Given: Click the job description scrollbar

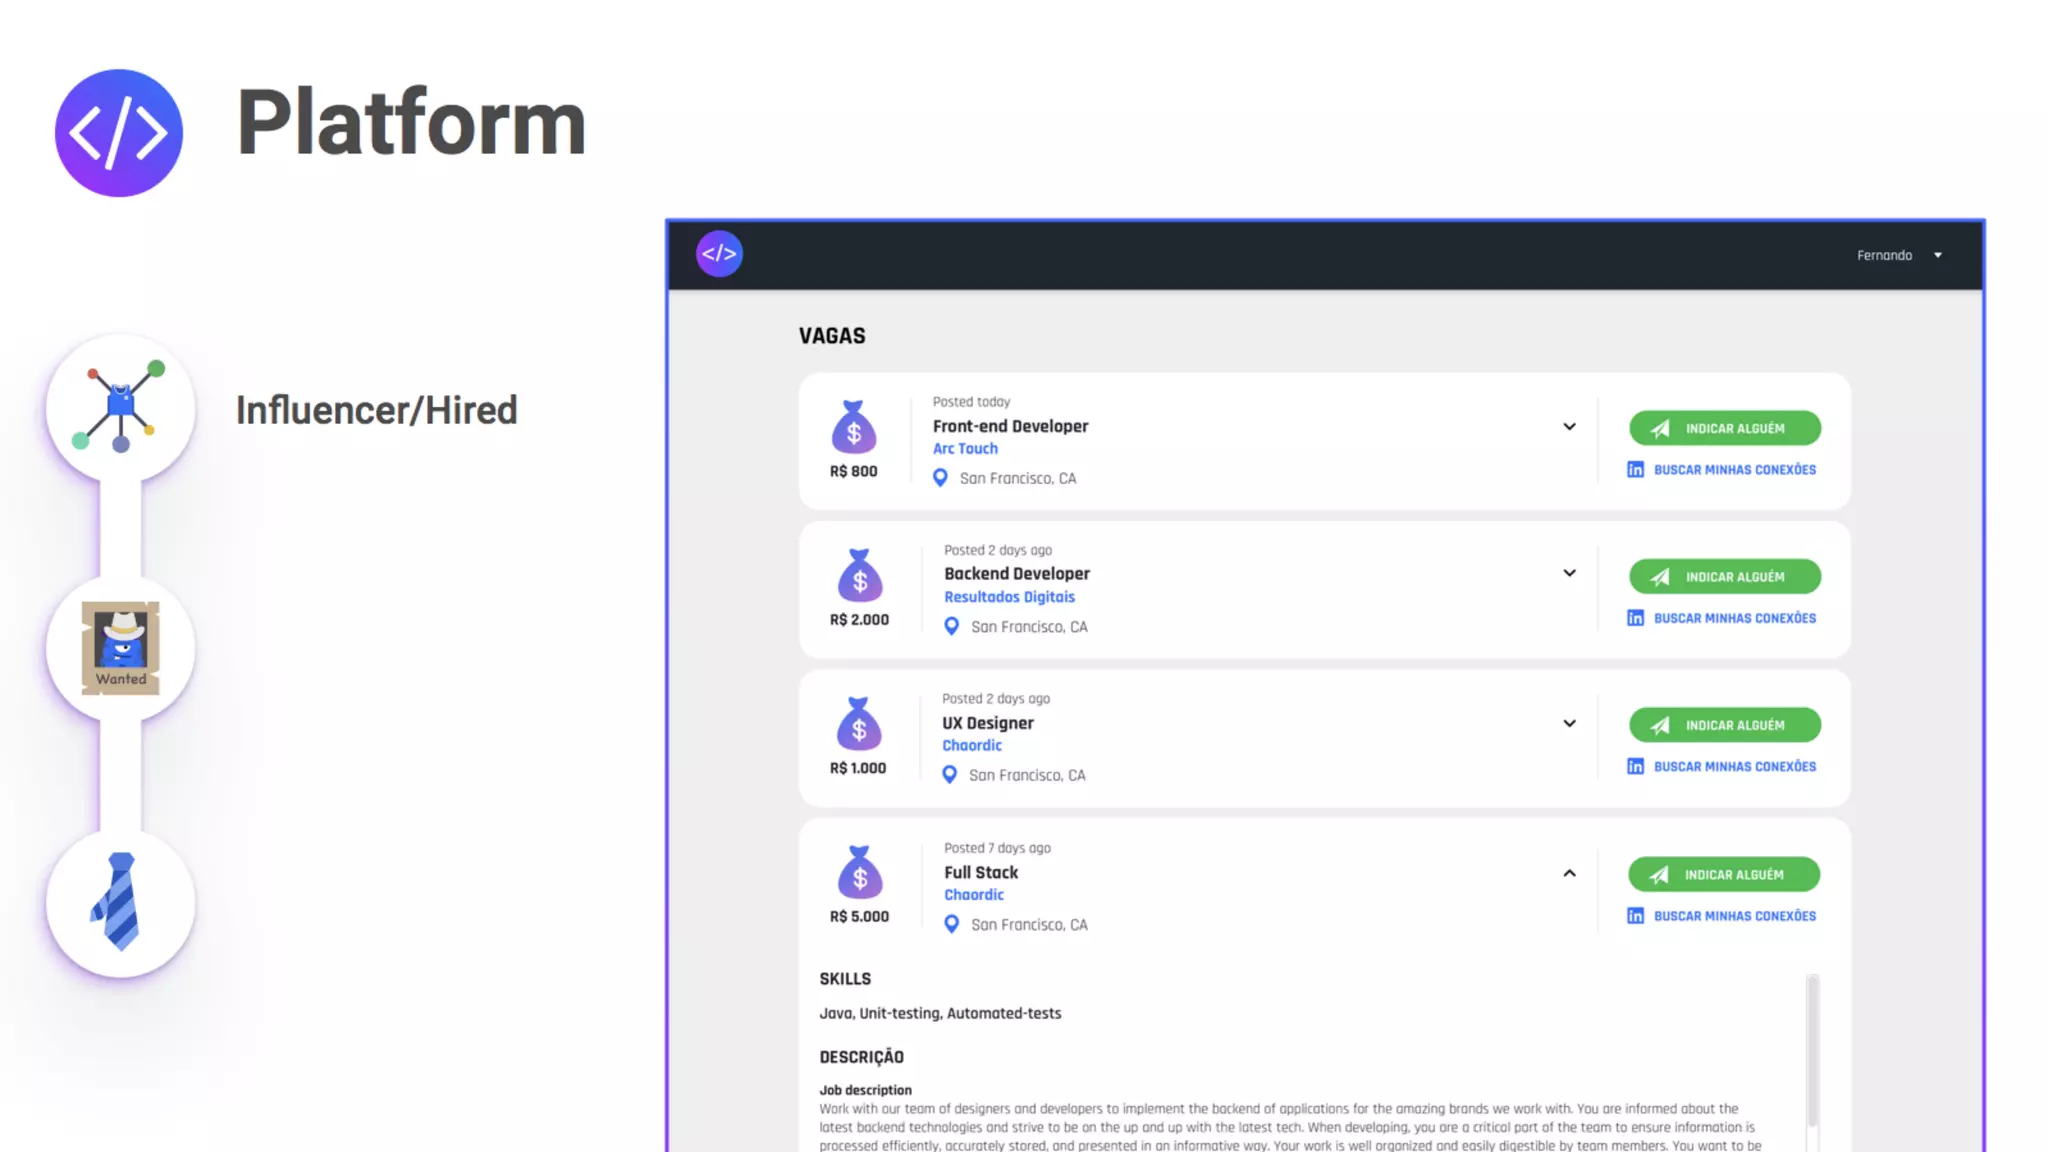Looking at the screenshot, I should pos(1812,1050).
